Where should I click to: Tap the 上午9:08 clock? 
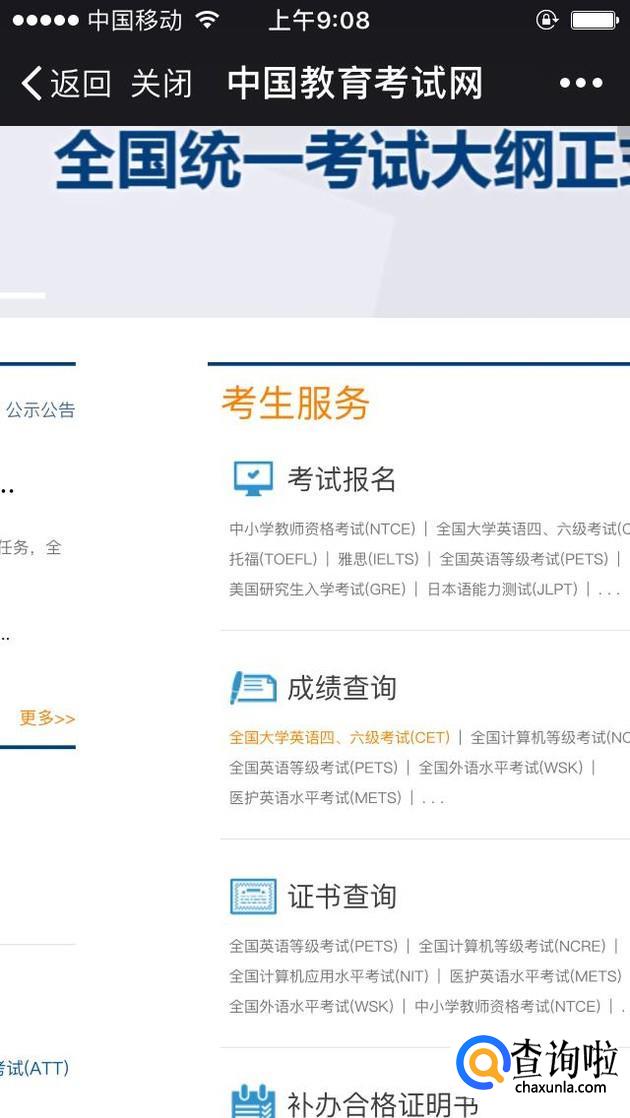click(x=319, y=20)
